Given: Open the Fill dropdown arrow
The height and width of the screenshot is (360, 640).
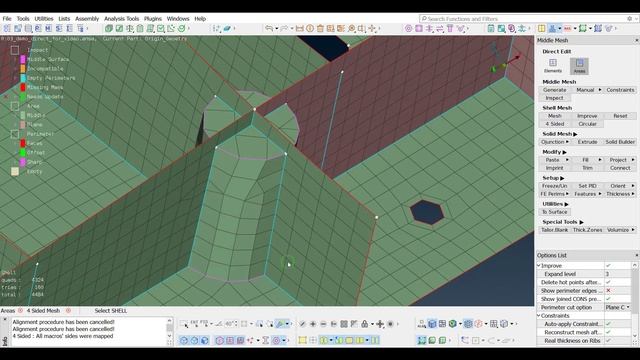Looking at the screenshot, I should [600, 160].
